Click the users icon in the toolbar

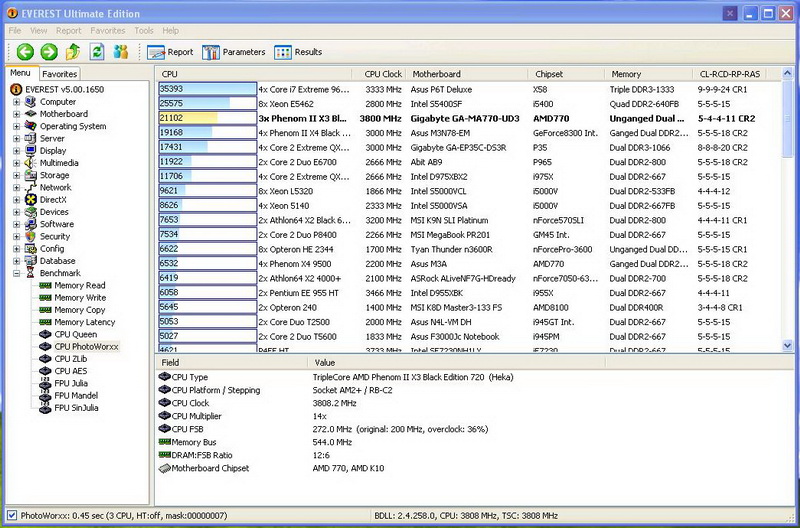coord(121,52)
